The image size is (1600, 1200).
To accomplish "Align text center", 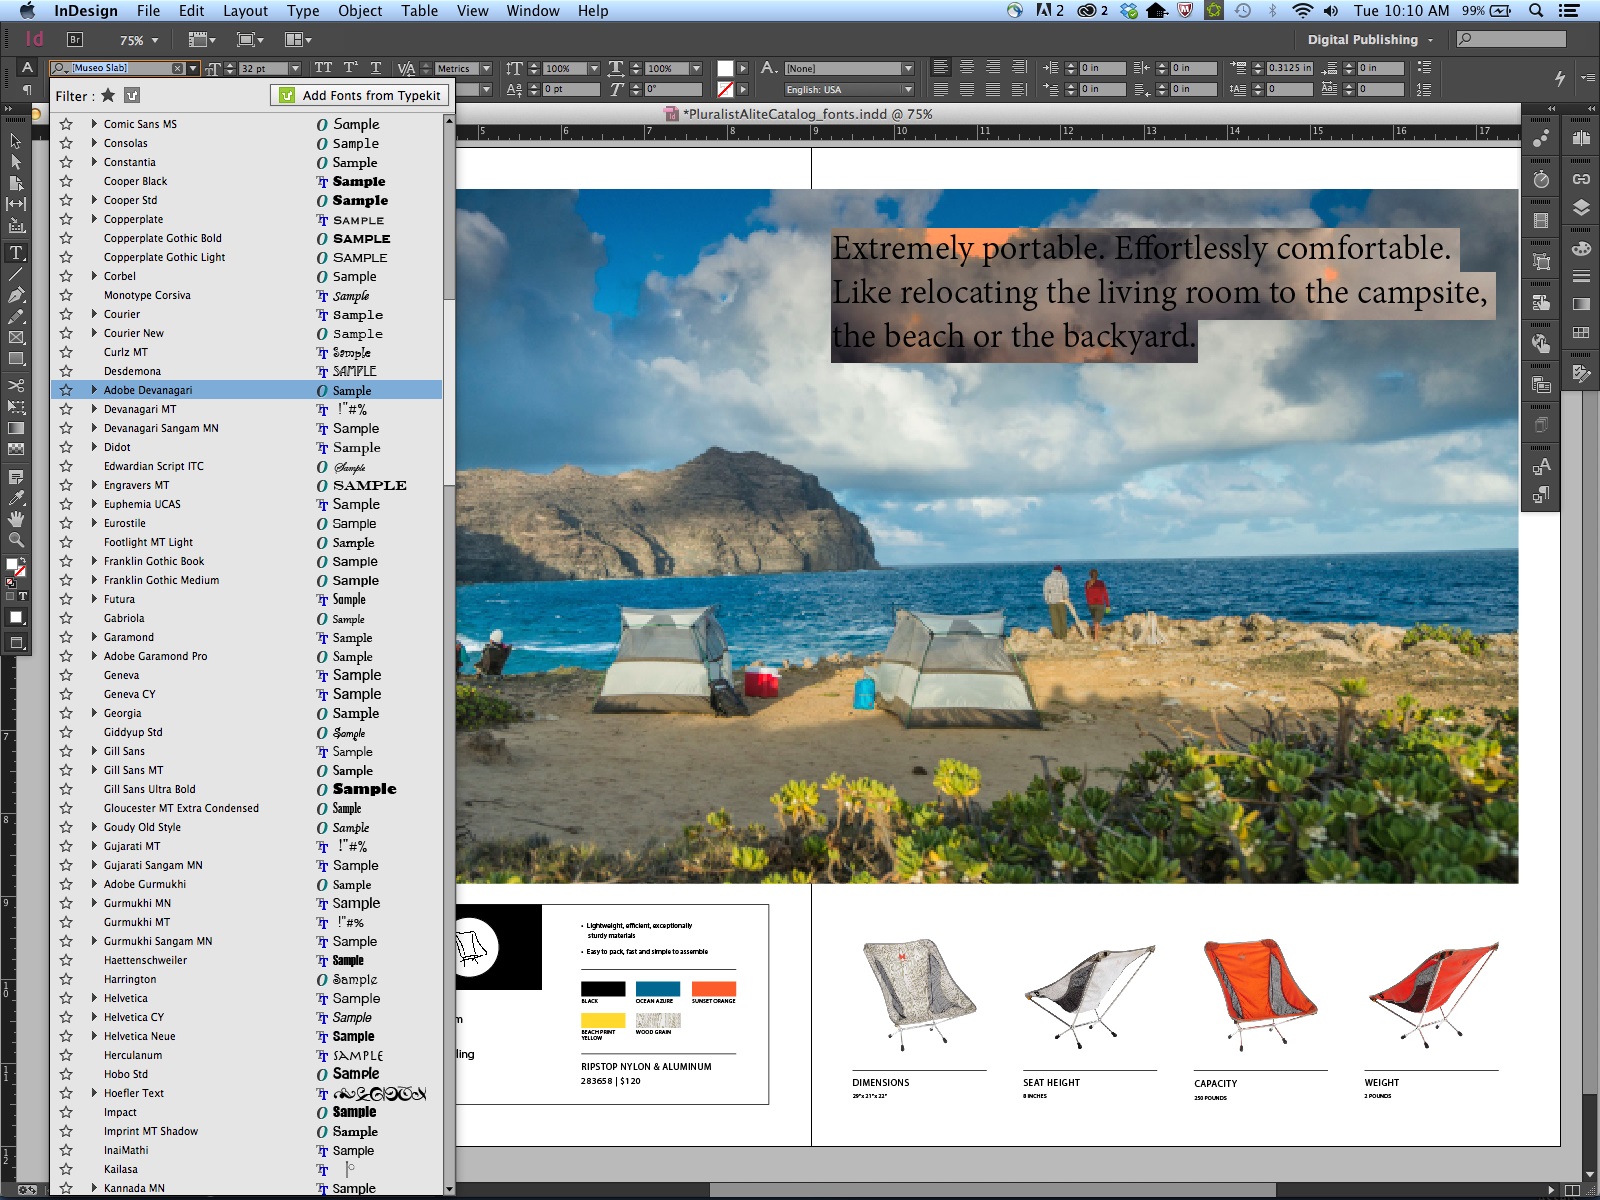I will pyautogui.click(x=967, y=68).
